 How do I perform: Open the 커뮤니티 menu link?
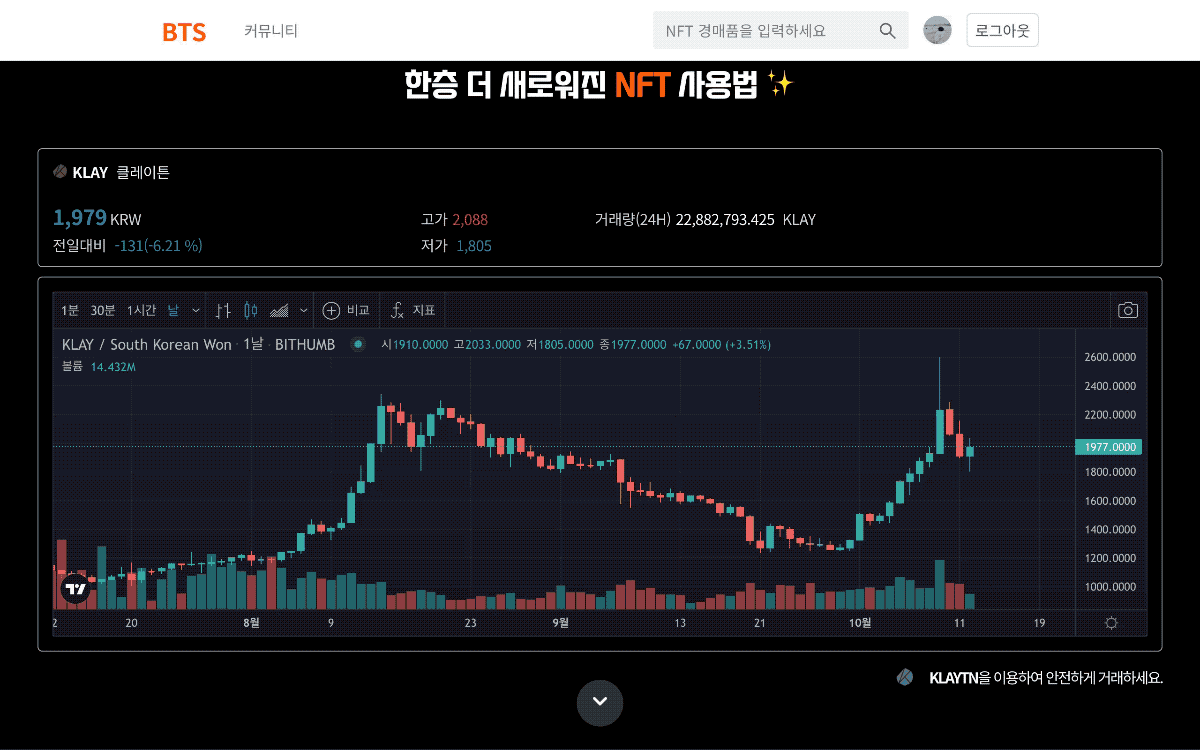[271, 31]
